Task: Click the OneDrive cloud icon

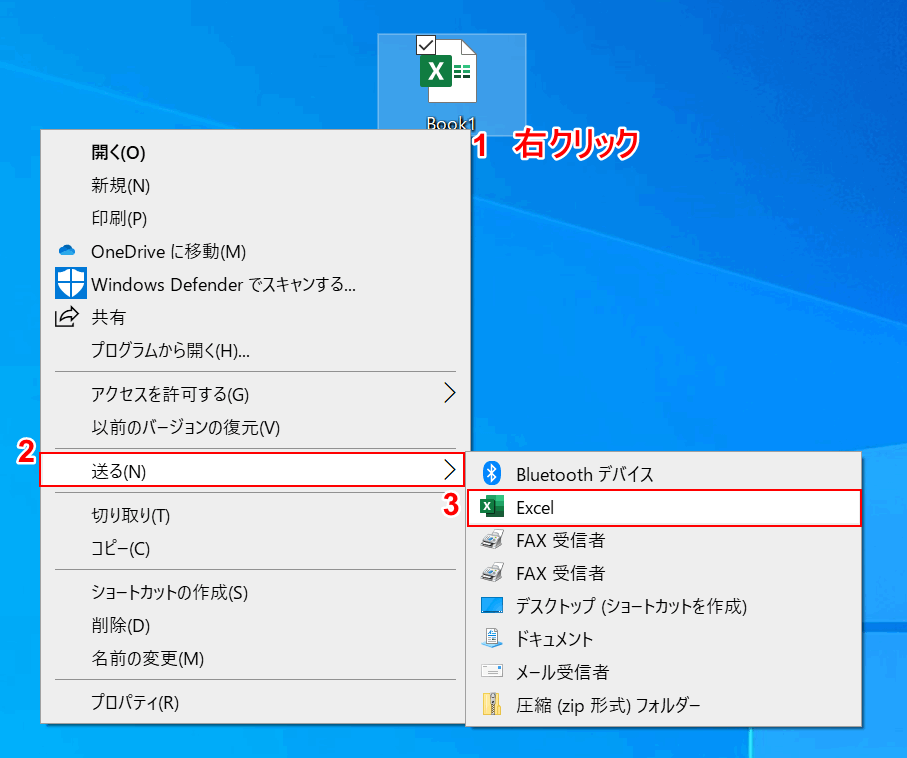Action: (x=65, y=251)
